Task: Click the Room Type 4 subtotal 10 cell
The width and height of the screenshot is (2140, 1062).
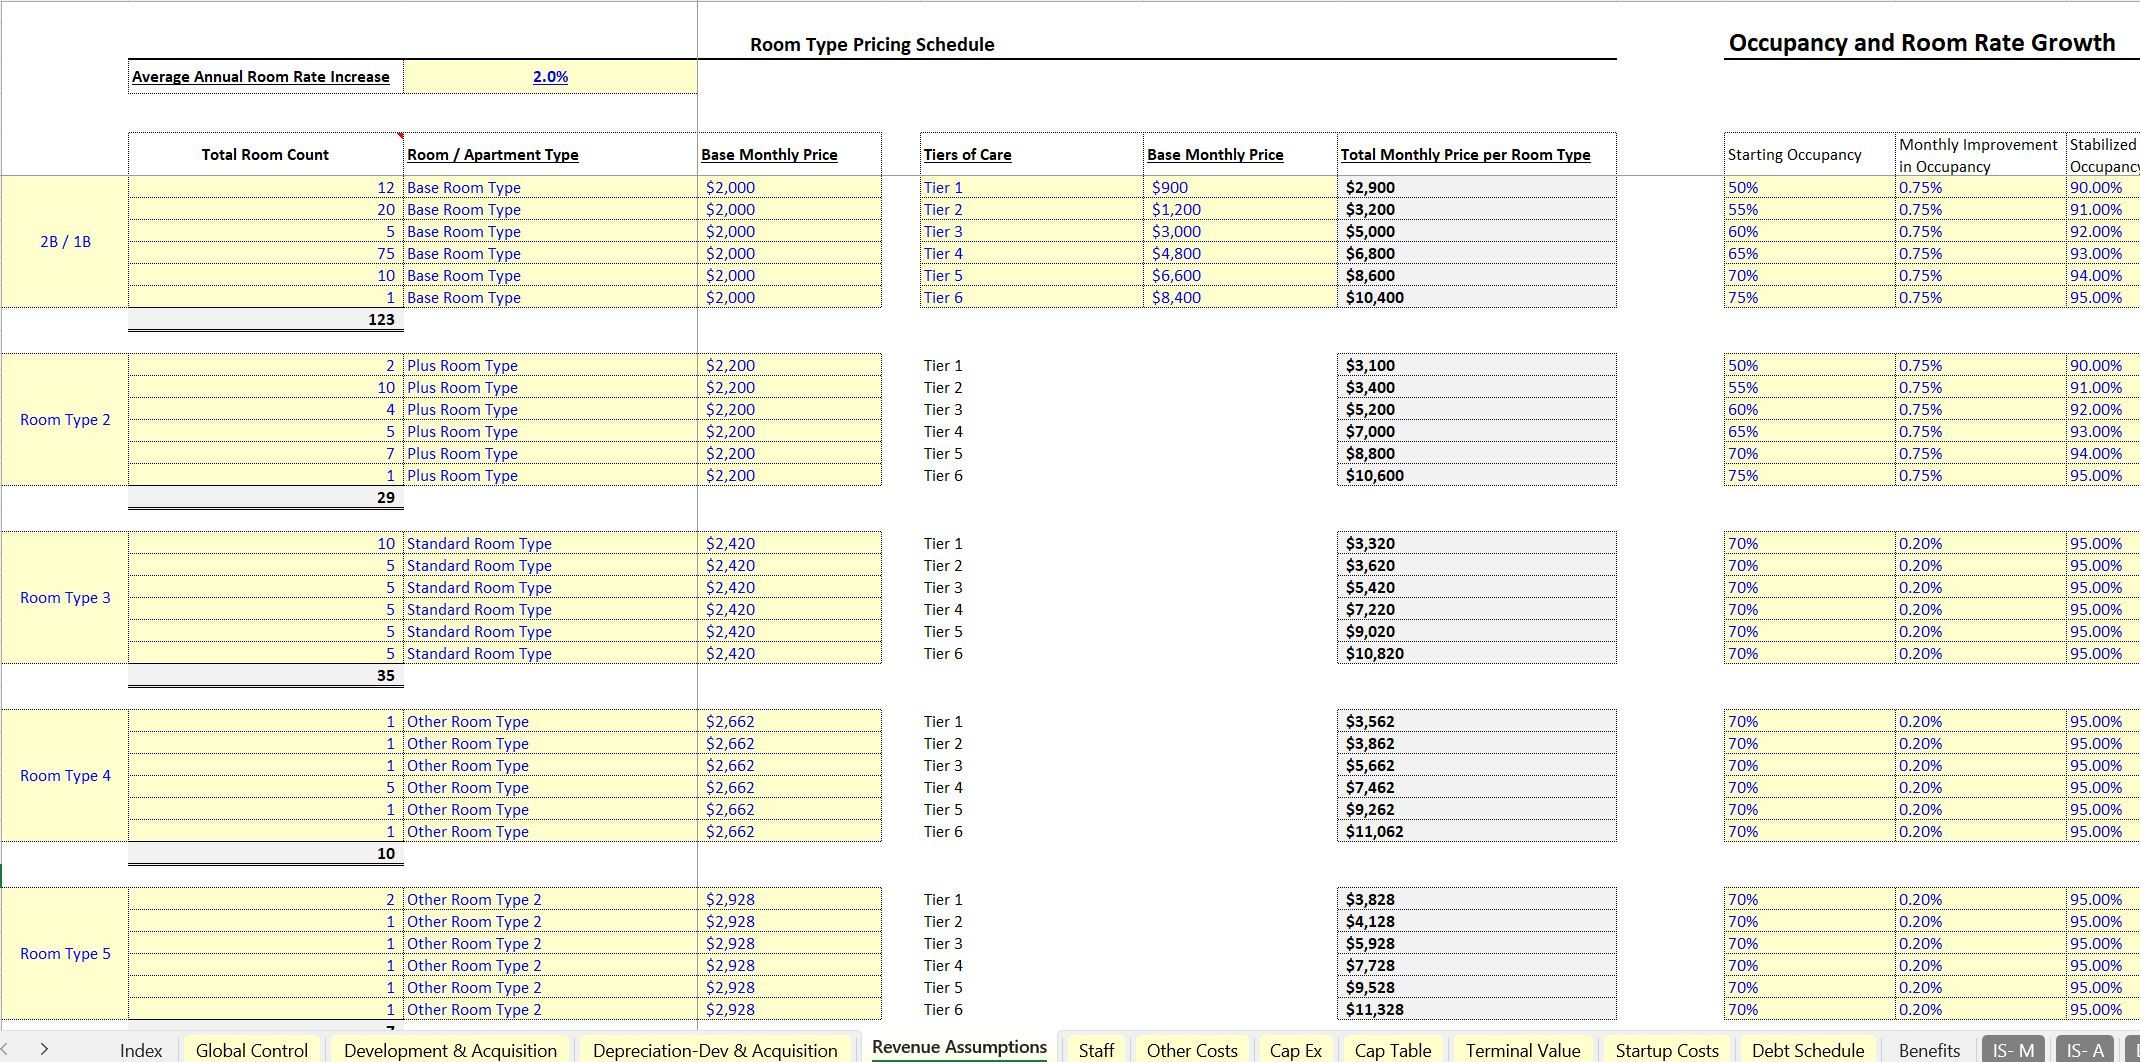Action: [266, 854]
